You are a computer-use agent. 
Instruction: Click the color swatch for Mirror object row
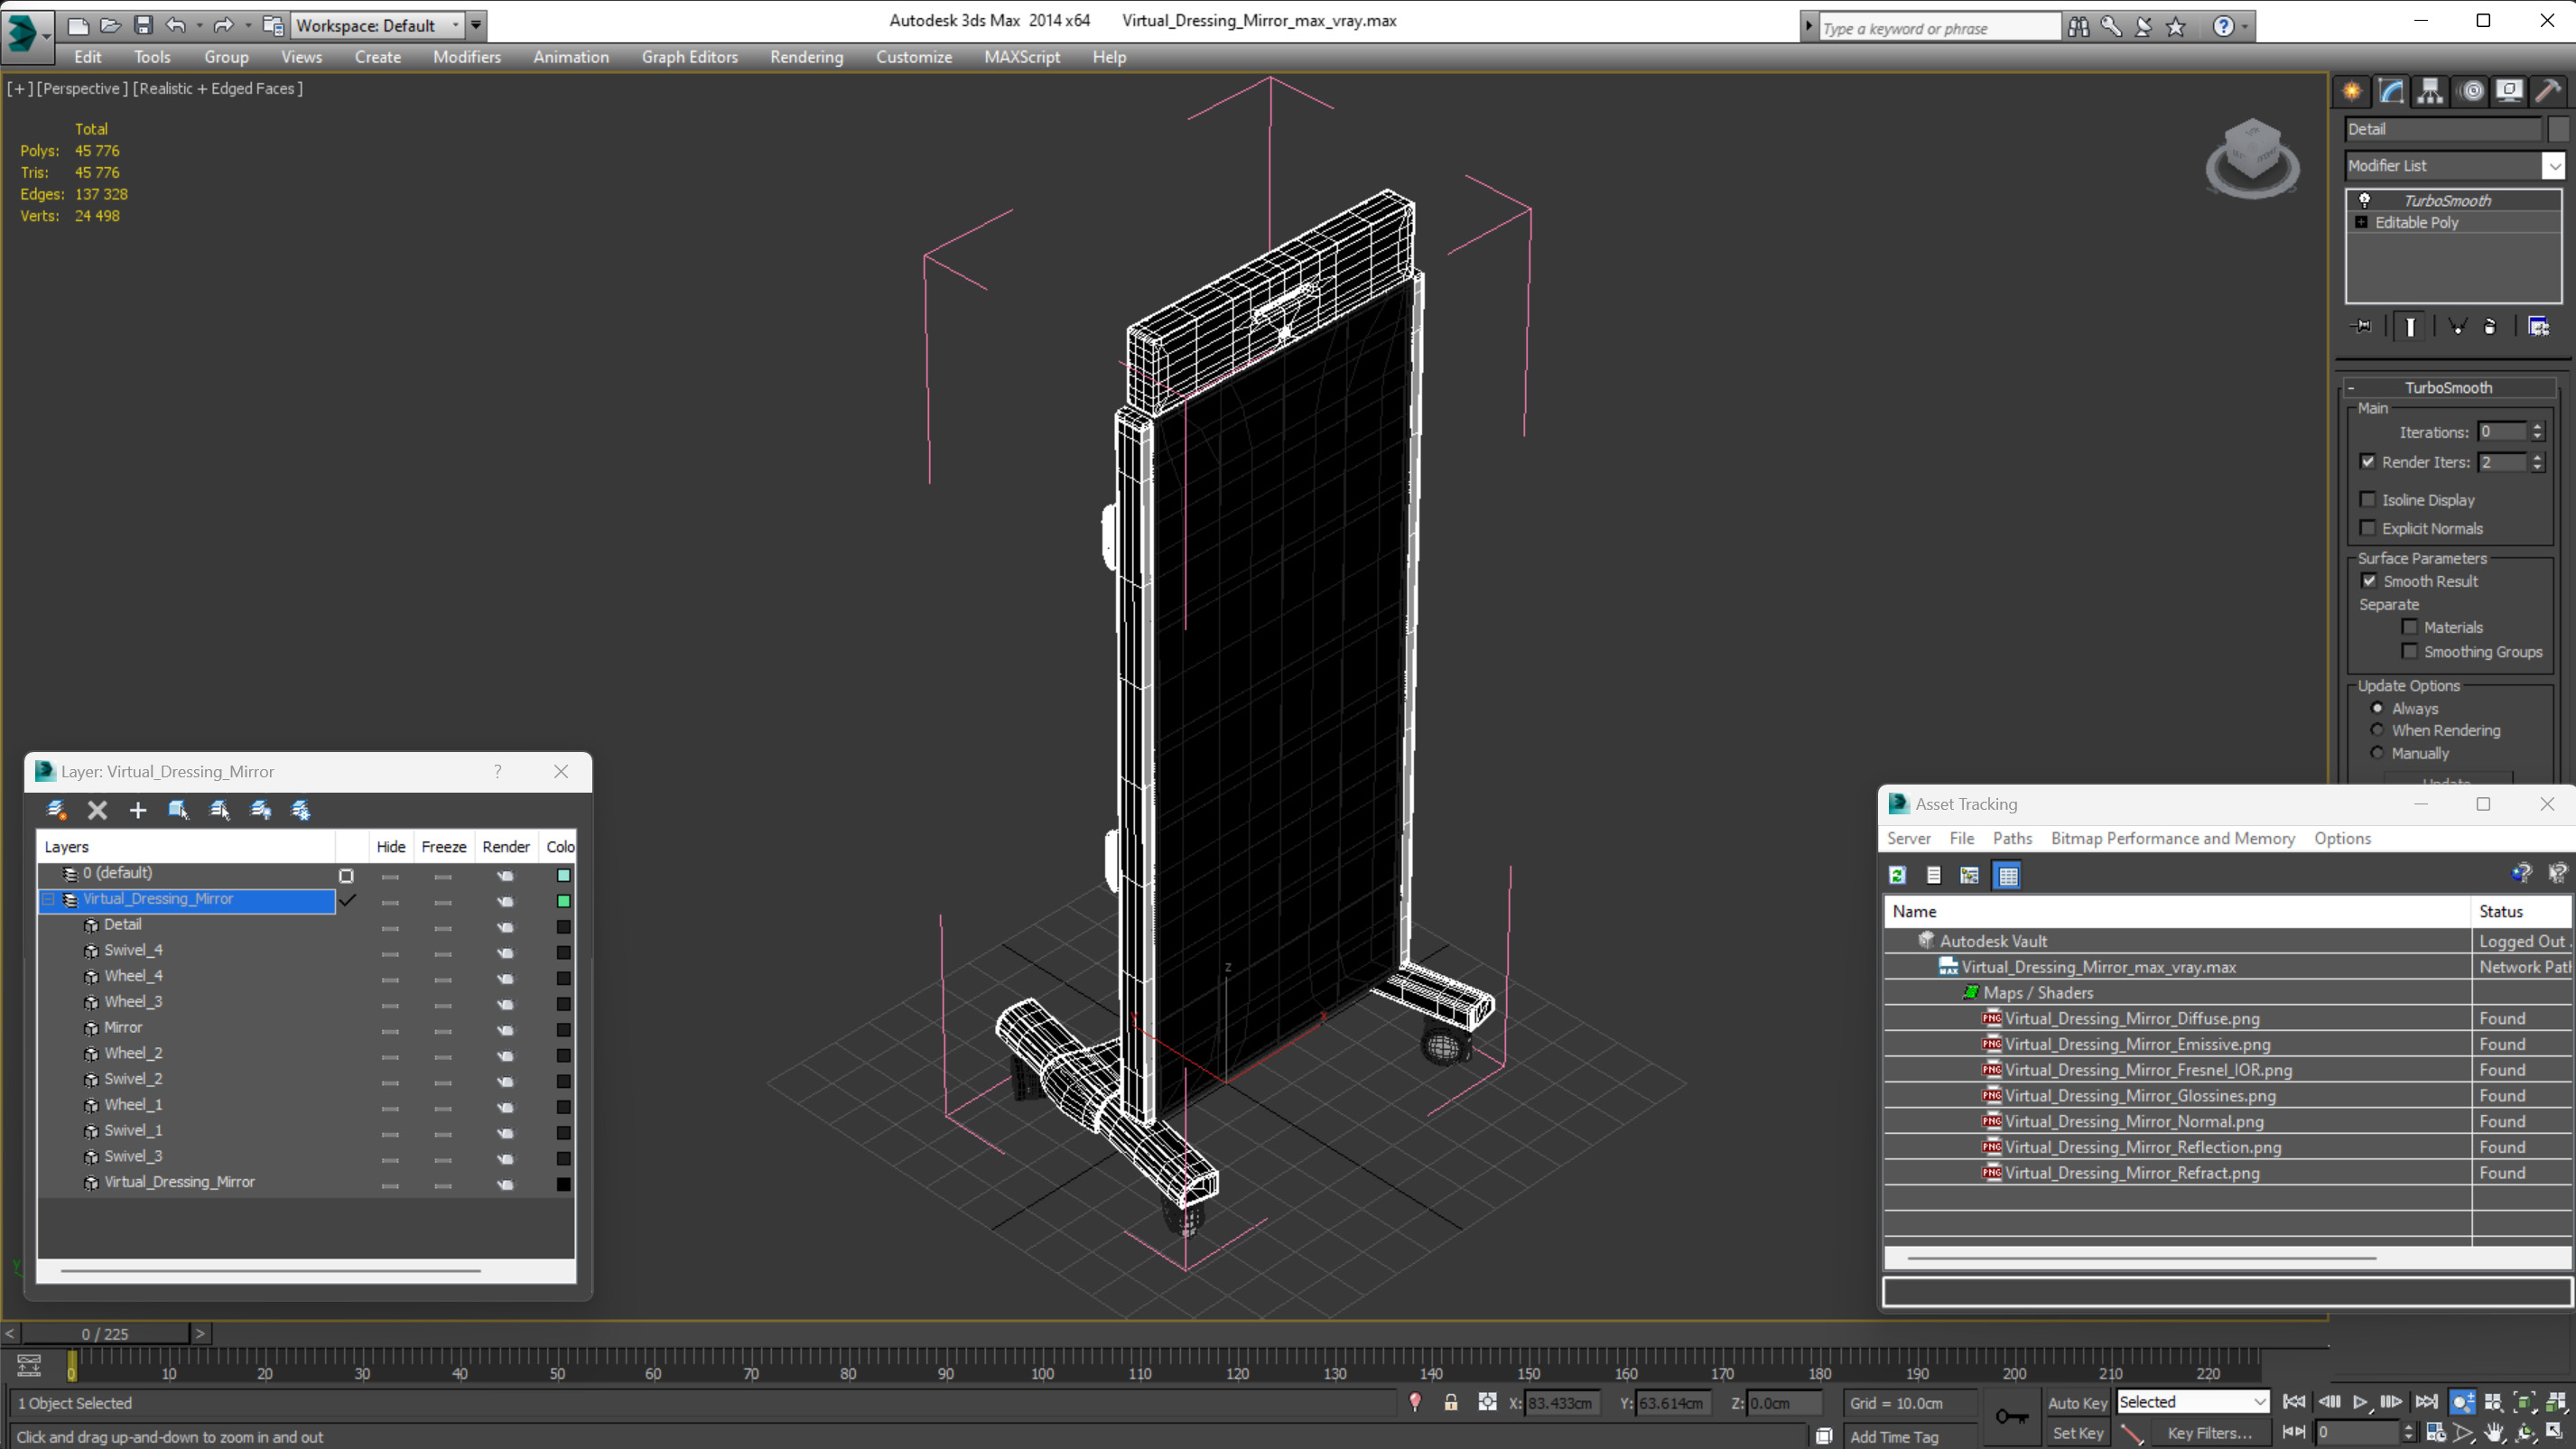[563, 1030]
